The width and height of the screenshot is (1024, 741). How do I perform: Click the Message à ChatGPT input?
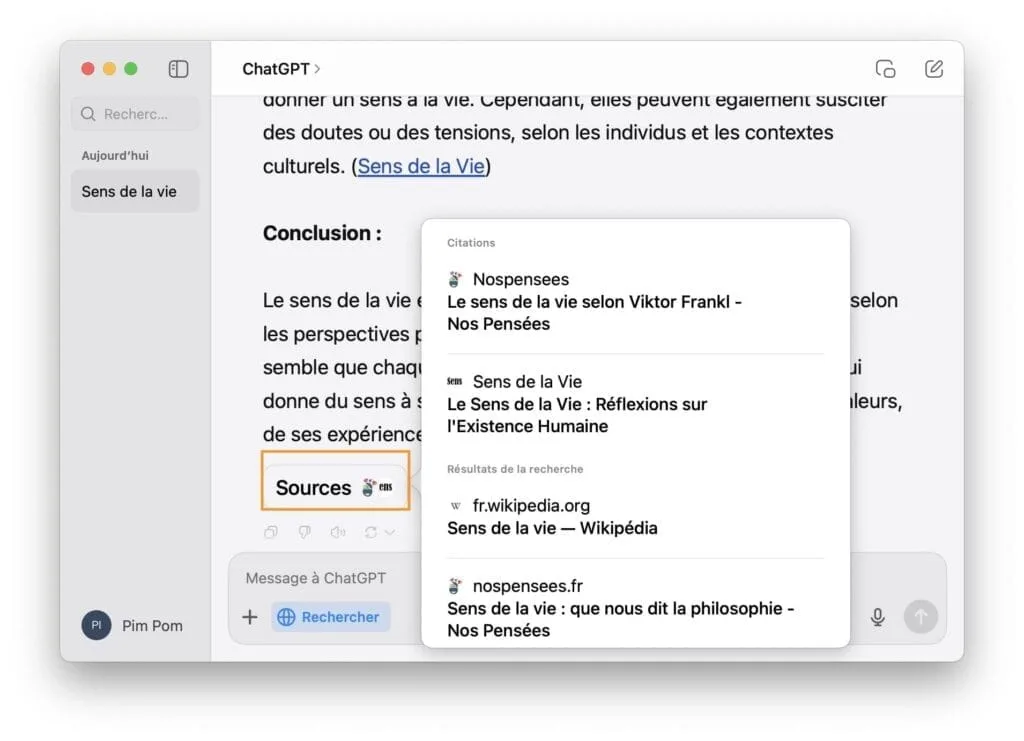315,578
